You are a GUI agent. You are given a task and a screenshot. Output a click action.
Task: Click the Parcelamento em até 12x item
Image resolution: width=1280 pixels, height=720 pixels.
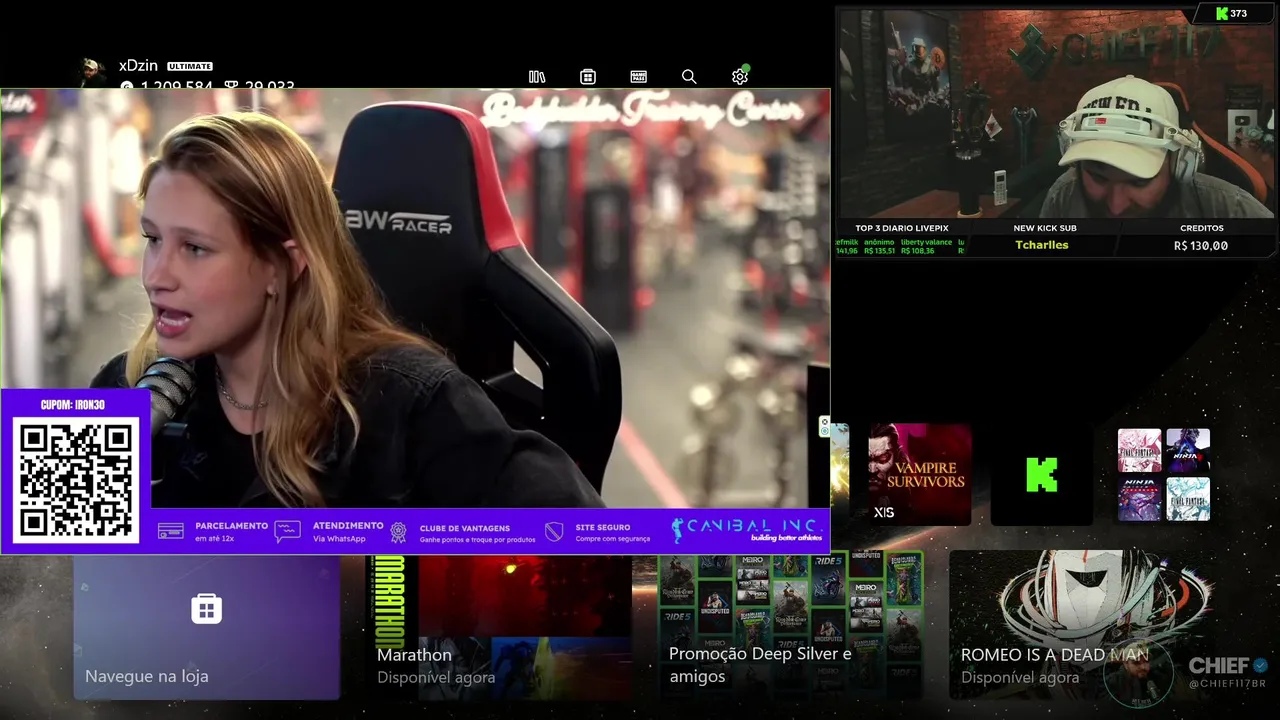pyautogui.click(x=213, y=532)
